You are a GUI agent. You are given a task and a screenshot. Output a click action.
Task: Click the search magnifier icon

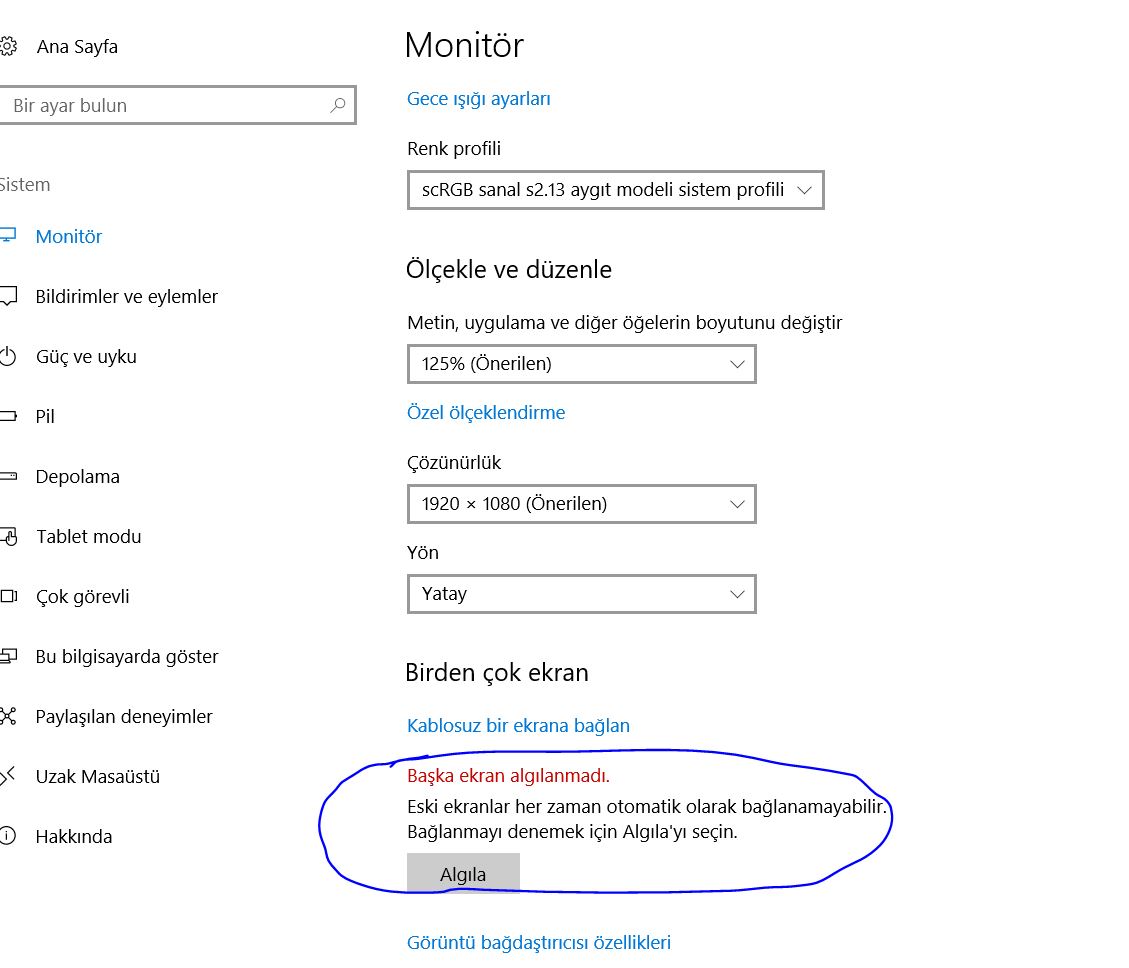pyautogui.click(x=338, y=105)
